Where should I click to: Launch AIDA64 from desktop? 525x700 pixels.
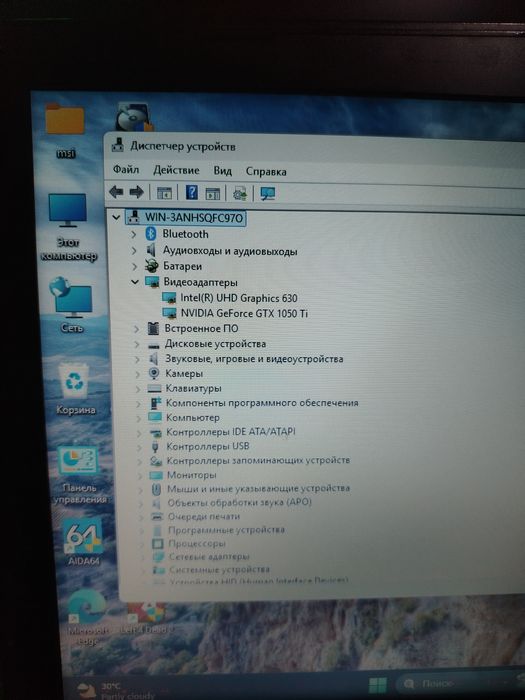pyautogui.click(x=83, y=542)
